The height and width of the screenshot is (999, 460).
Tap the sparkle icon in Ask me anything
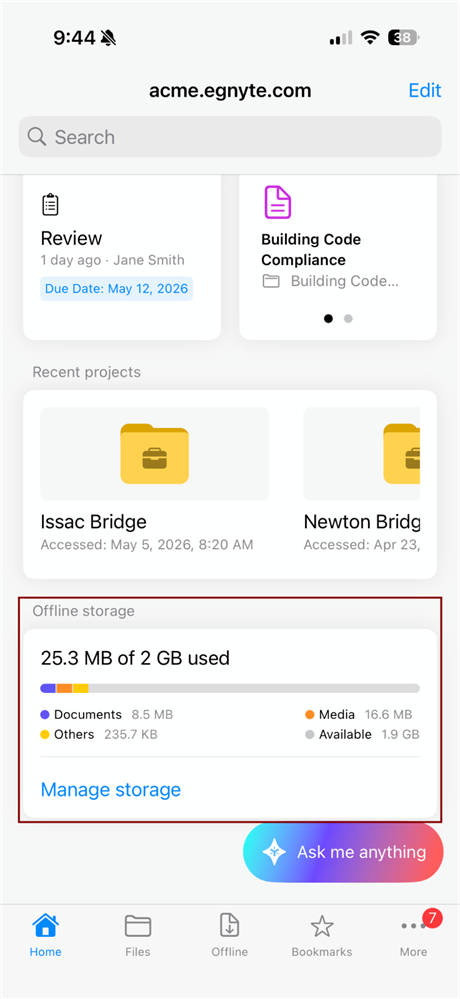point(274,852)
